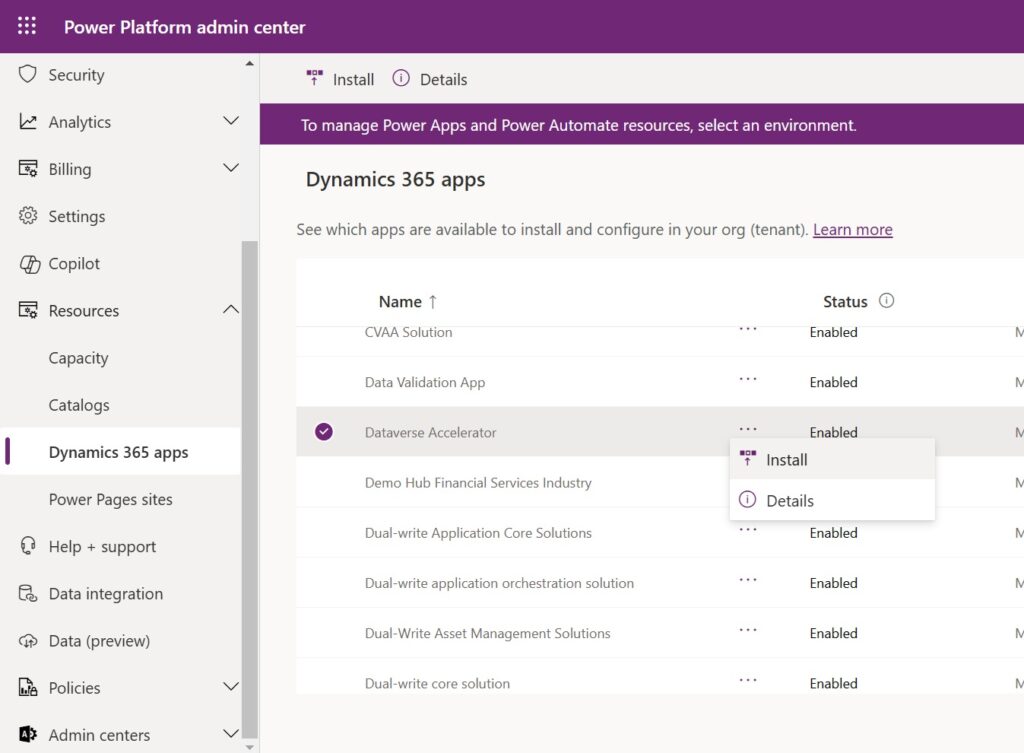Click sidebar scrollbar up arrow

point(249,63)
